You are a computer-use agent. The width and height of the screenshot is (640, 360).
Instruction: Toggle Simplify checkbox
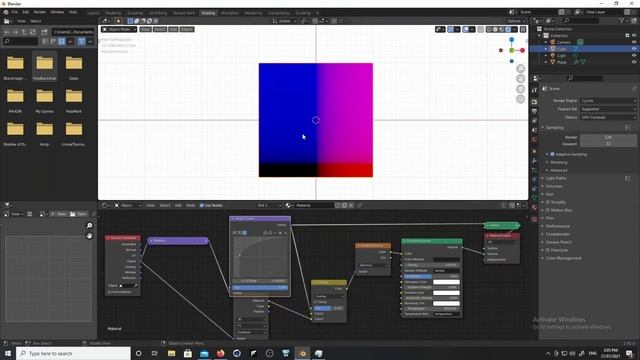[548, 202]
